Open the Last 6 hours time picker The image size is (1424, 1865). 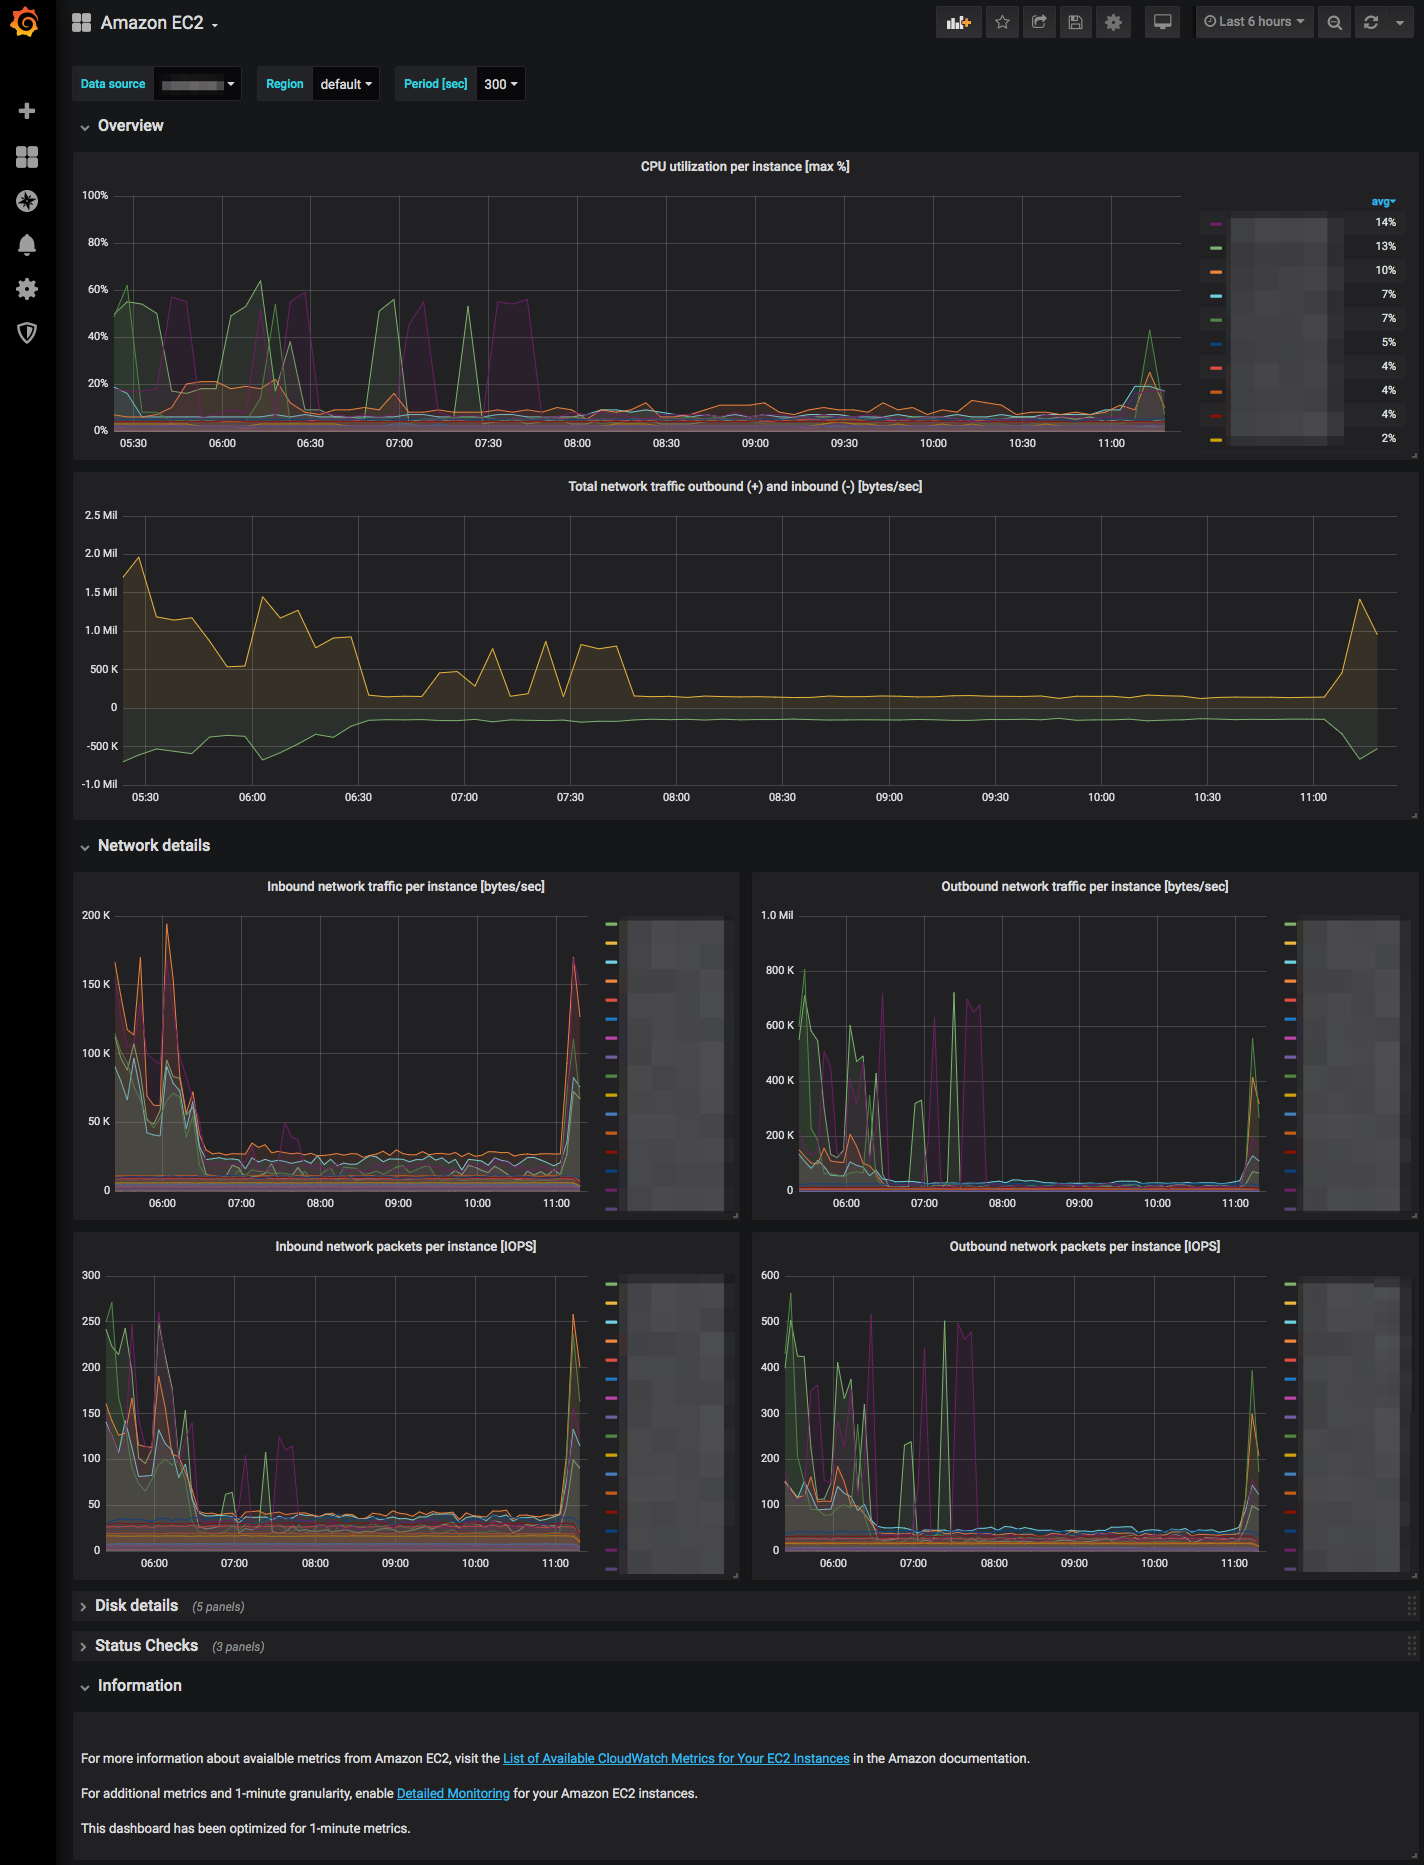click(1254, 22)
